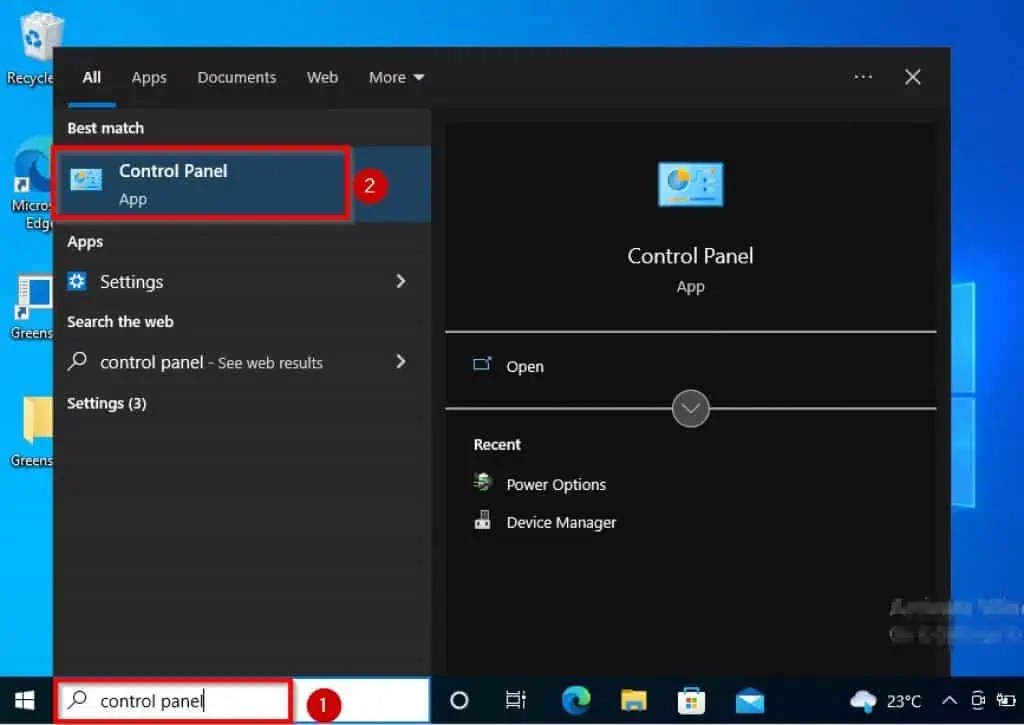
Task: Open File Explorer from the taskbar
Action: pos(636,700)
